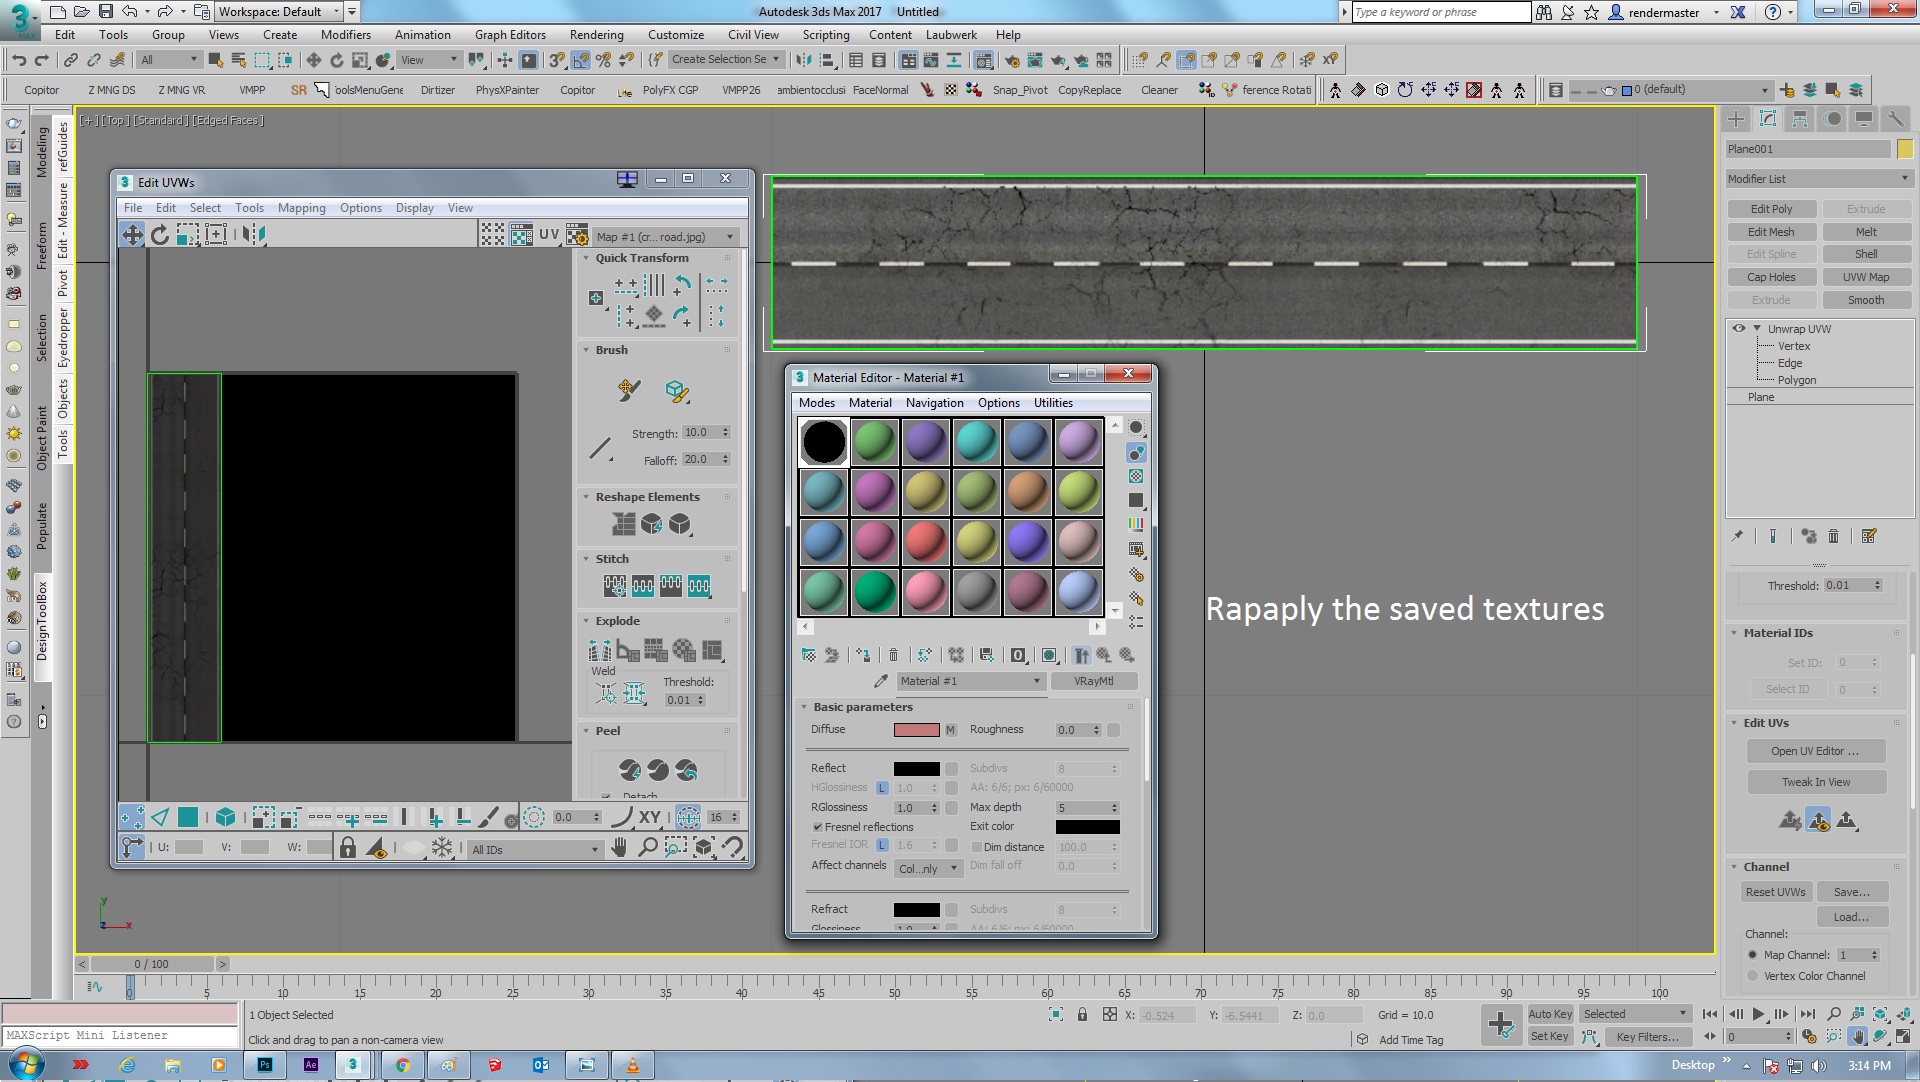1920x1082 pixels.
Task: Enable the Fresnel reflections checkbox
Action: coord(818,827)
